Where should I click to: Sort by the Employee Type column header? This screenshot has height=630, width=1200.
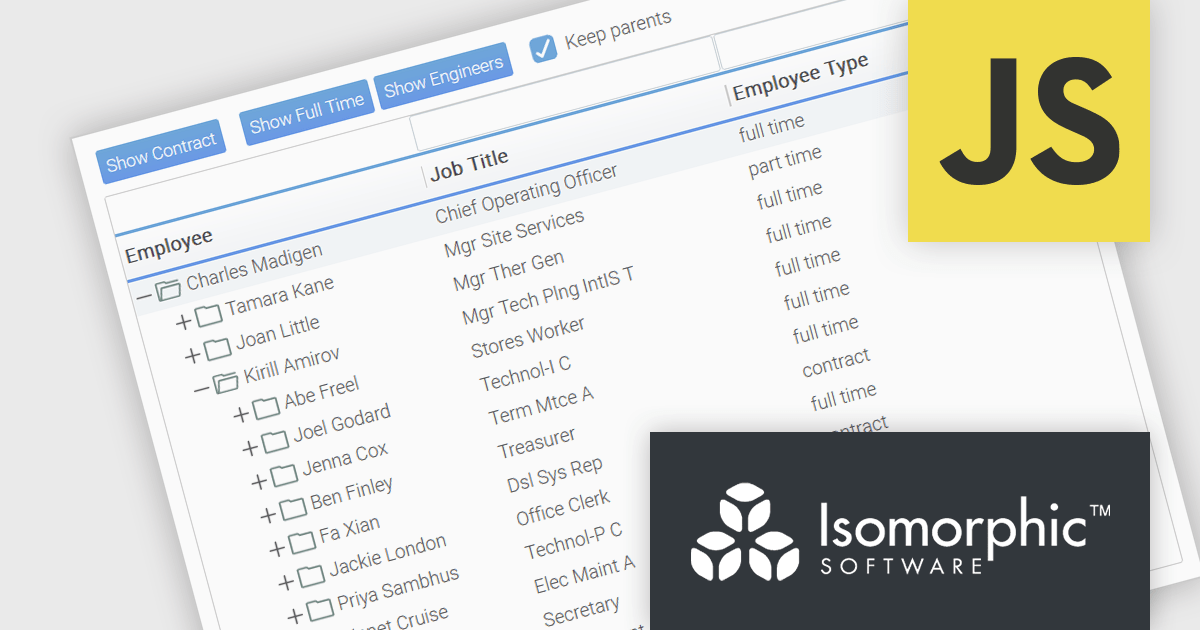pos(800,78)
